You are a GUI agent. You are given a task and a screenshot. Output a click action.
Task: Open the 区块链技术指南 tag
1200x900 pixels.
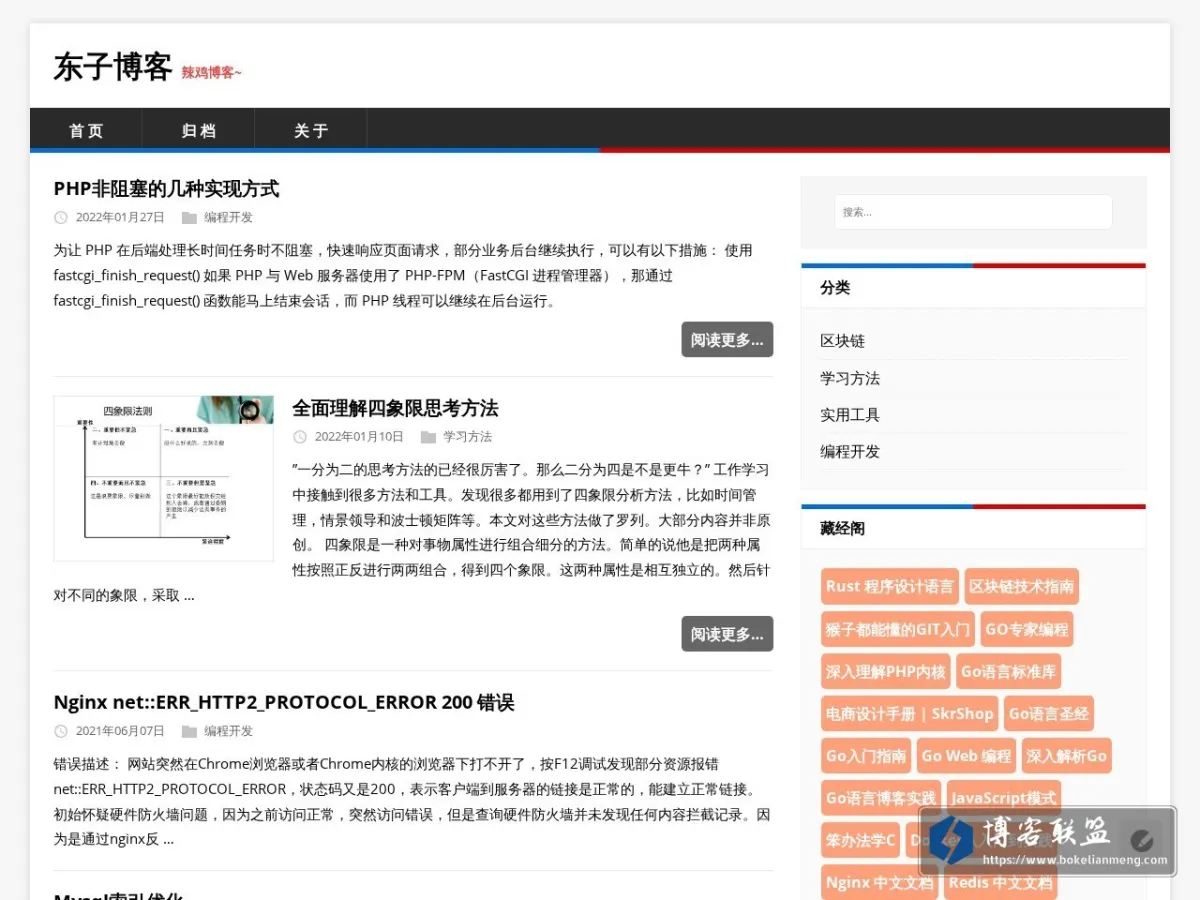1021,587
